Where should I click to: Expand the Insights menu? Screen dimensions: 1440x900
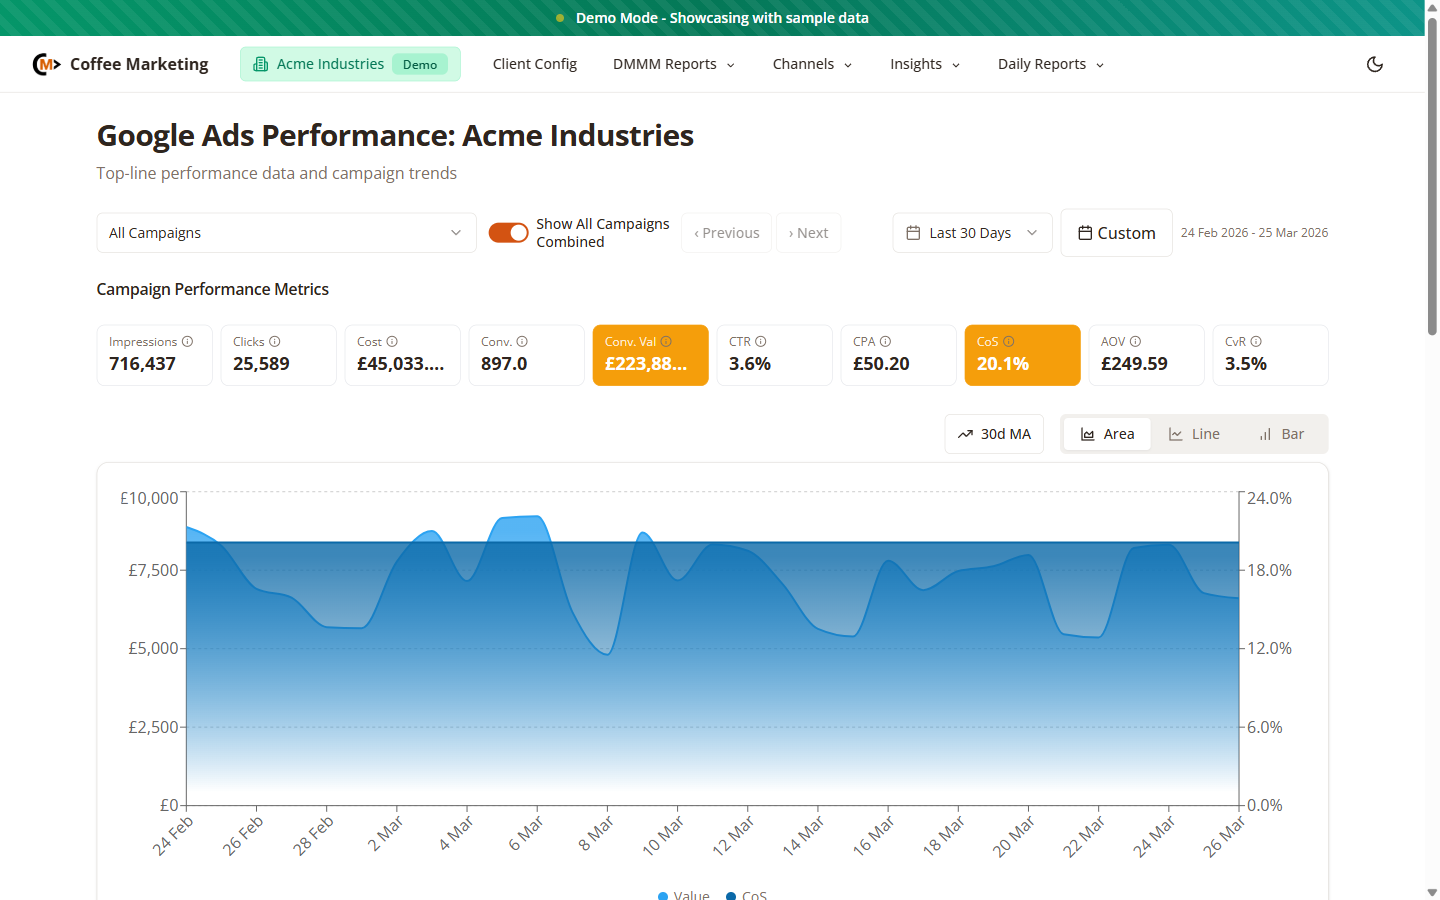click(x=924, y=63)
